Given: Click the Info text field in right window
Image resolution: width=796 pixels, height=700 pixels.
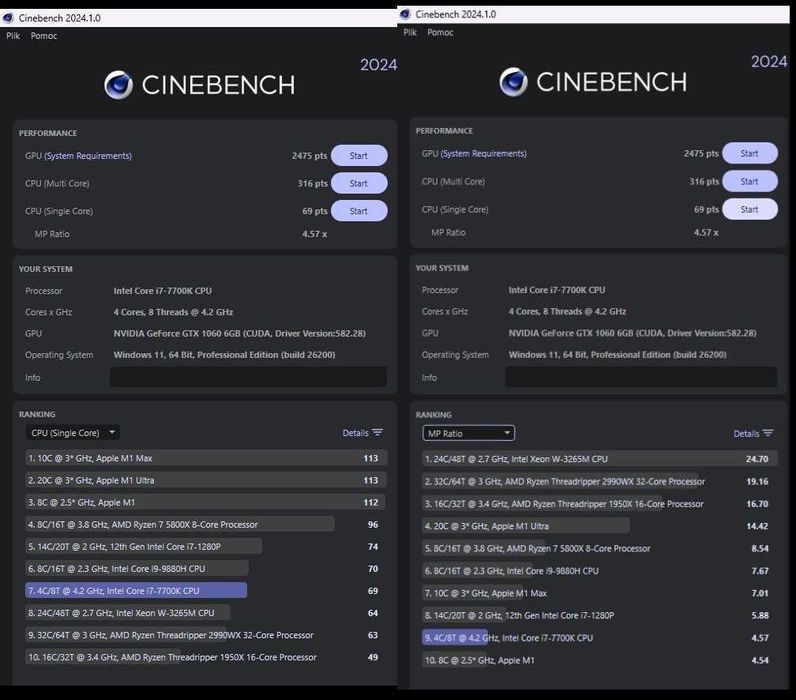Looking at the screenshot, I should point(641,377).
